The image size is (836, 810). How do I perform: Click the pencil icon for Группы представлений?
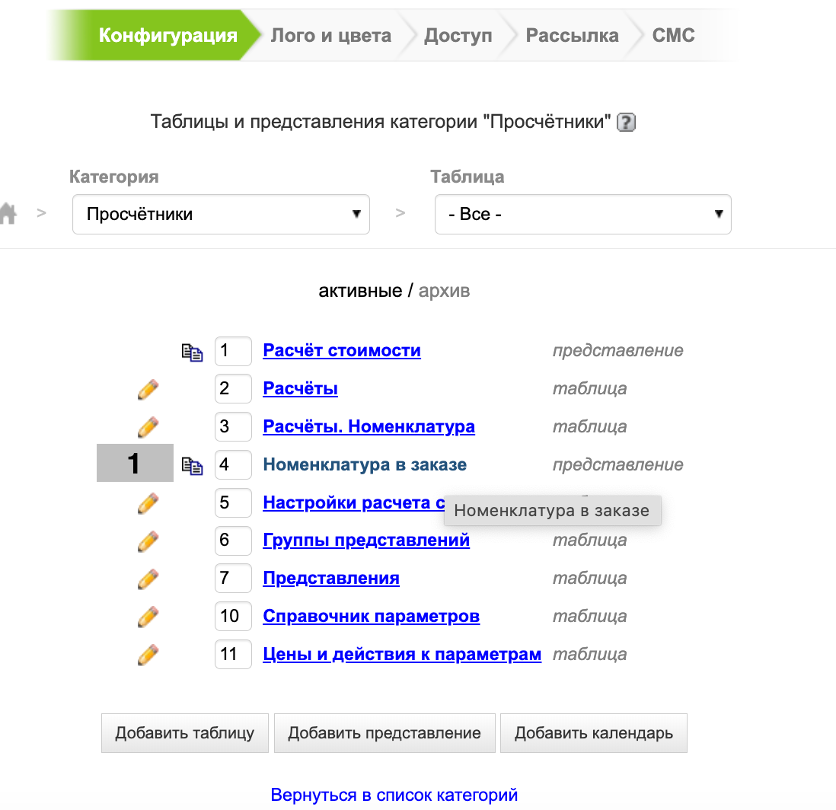pyautogui.click(x=148, y=541)
